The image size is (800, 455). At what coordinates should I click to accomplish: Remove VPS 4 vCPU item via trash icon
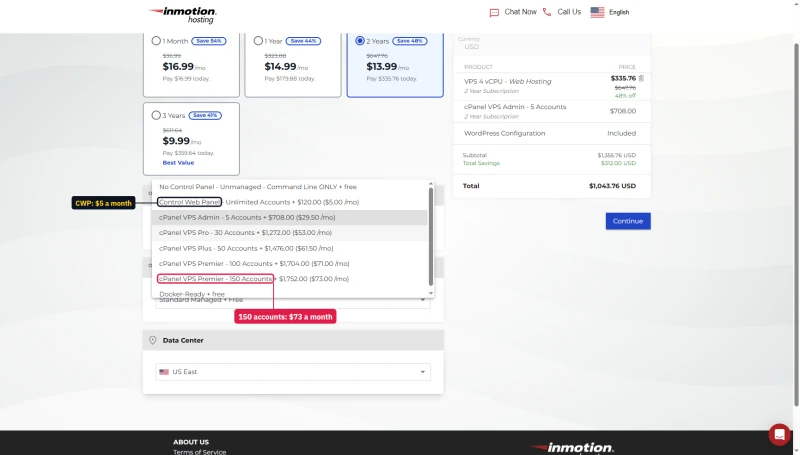coord(641,78)
